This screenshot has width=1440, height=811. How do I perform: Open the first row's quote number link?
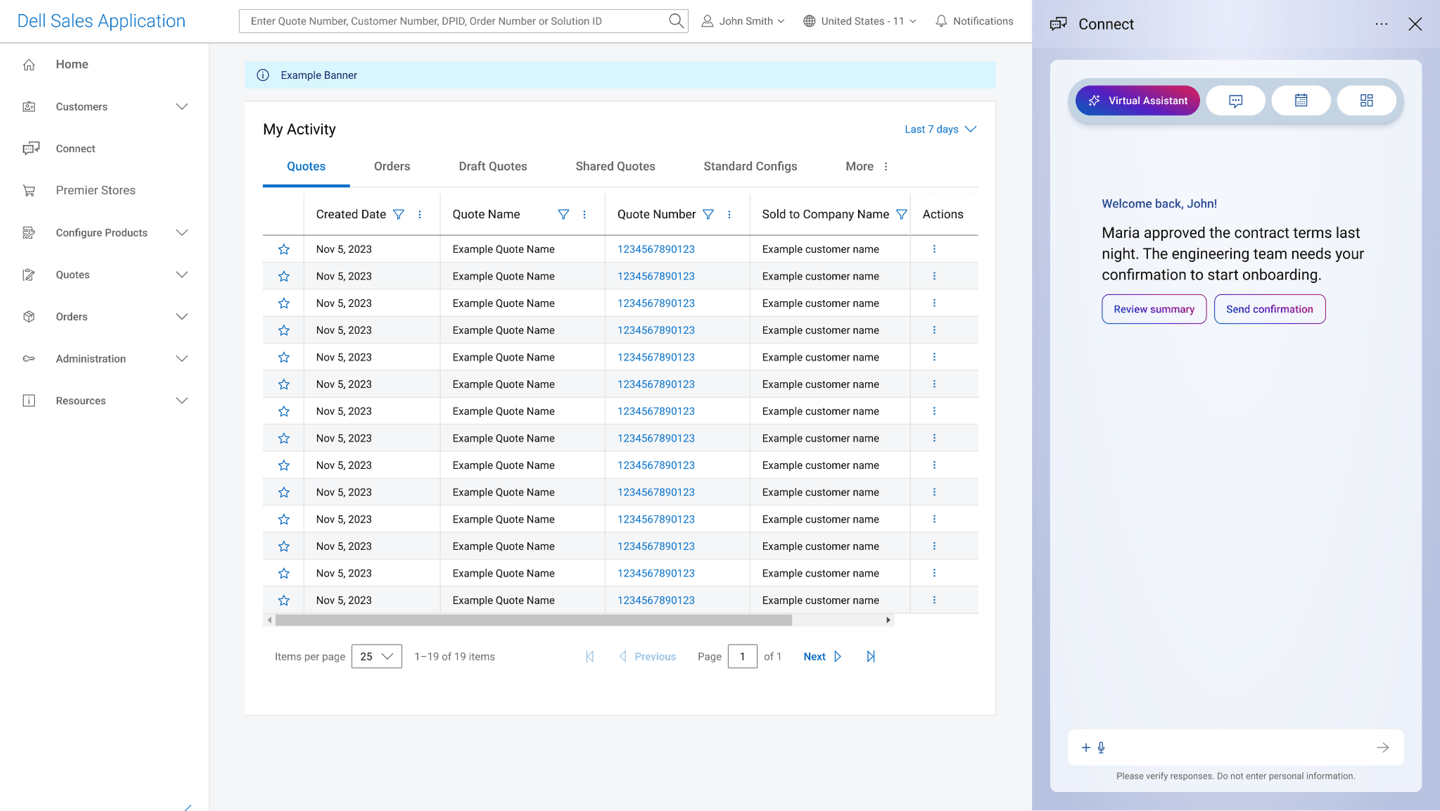coord(656,249)
